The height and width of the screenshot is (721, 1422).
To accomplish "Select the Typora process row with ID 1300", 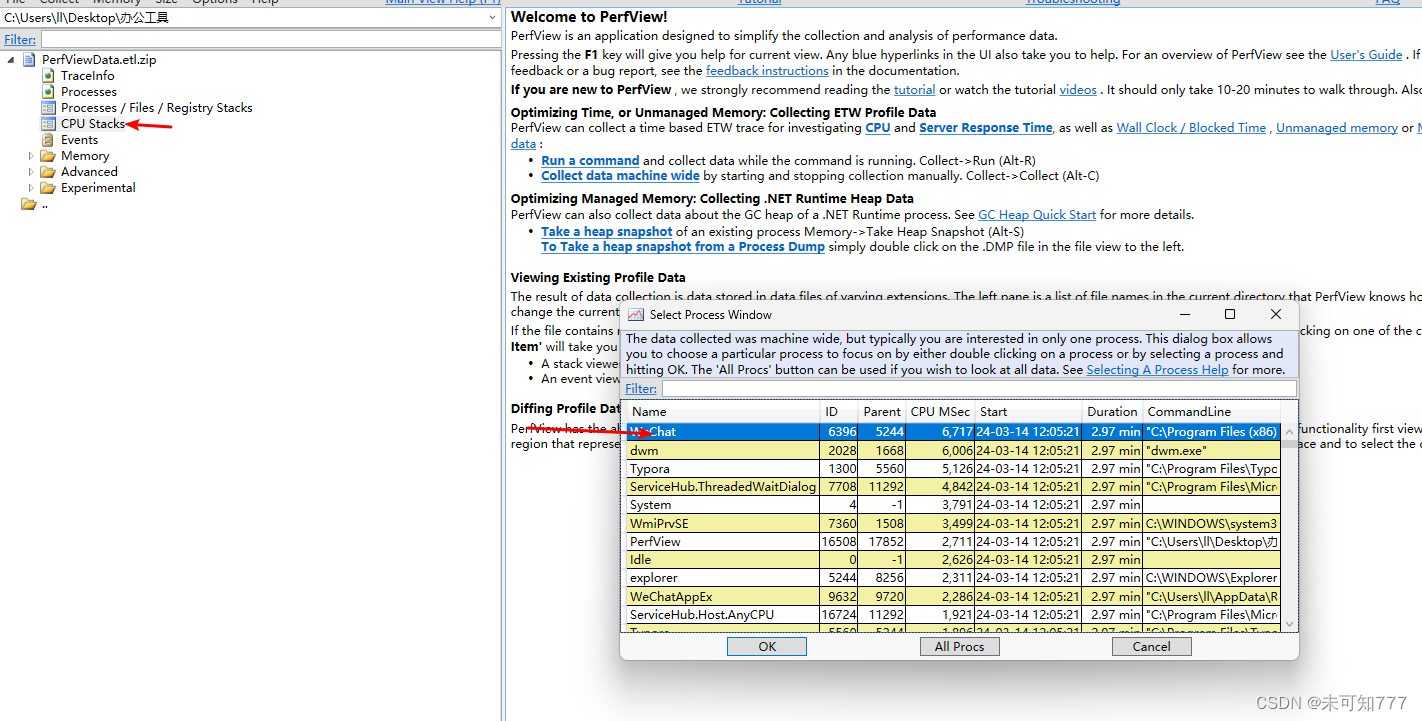I will click(954, 469).
